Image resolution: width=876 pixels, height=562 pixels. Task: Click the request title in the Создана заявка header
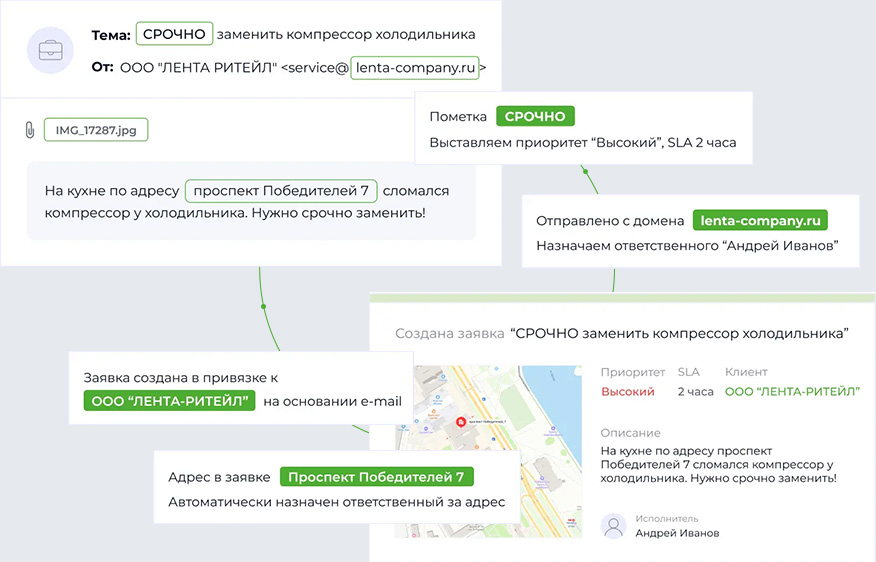point(679,333)
